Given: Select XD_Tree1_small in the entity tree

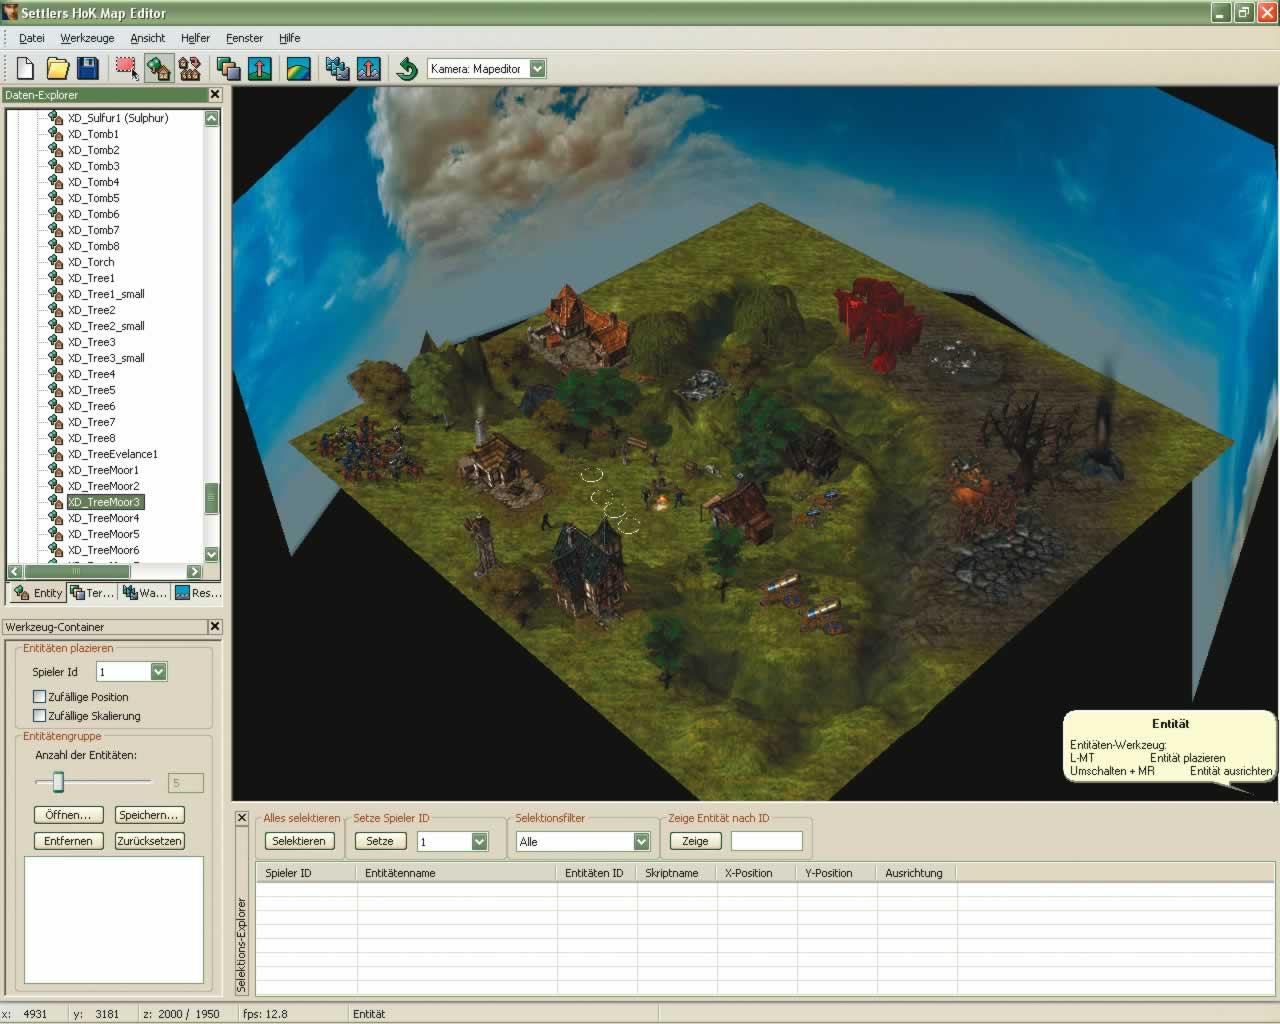Looking at the screenshot, I should click(x=106, y=294).
